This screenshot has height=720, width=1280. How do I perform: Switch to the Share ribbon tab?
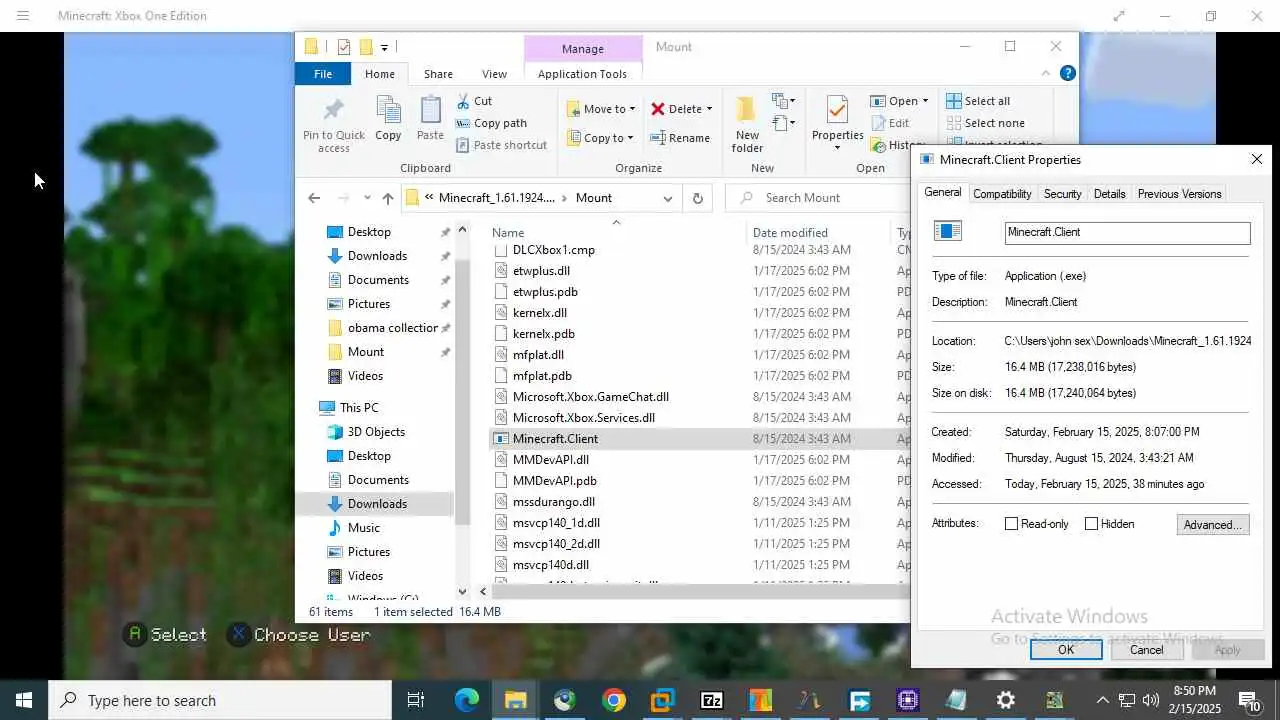[x=438, y=74]
